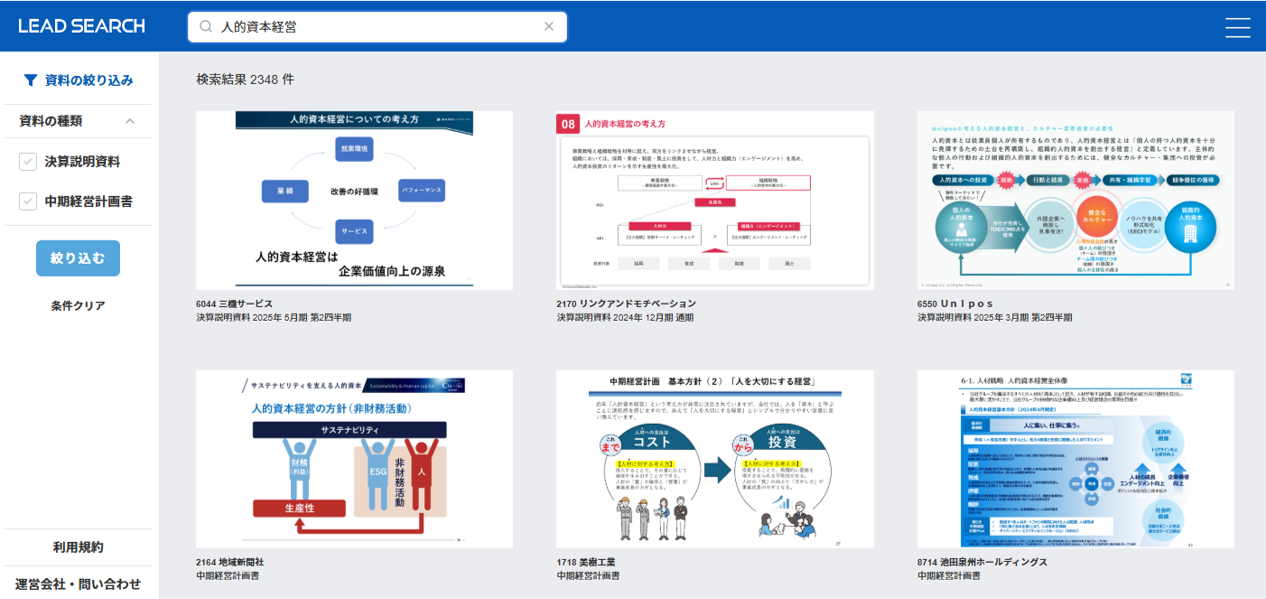
Task: Click the 資料の絞り込み heading
Action: 89,80
